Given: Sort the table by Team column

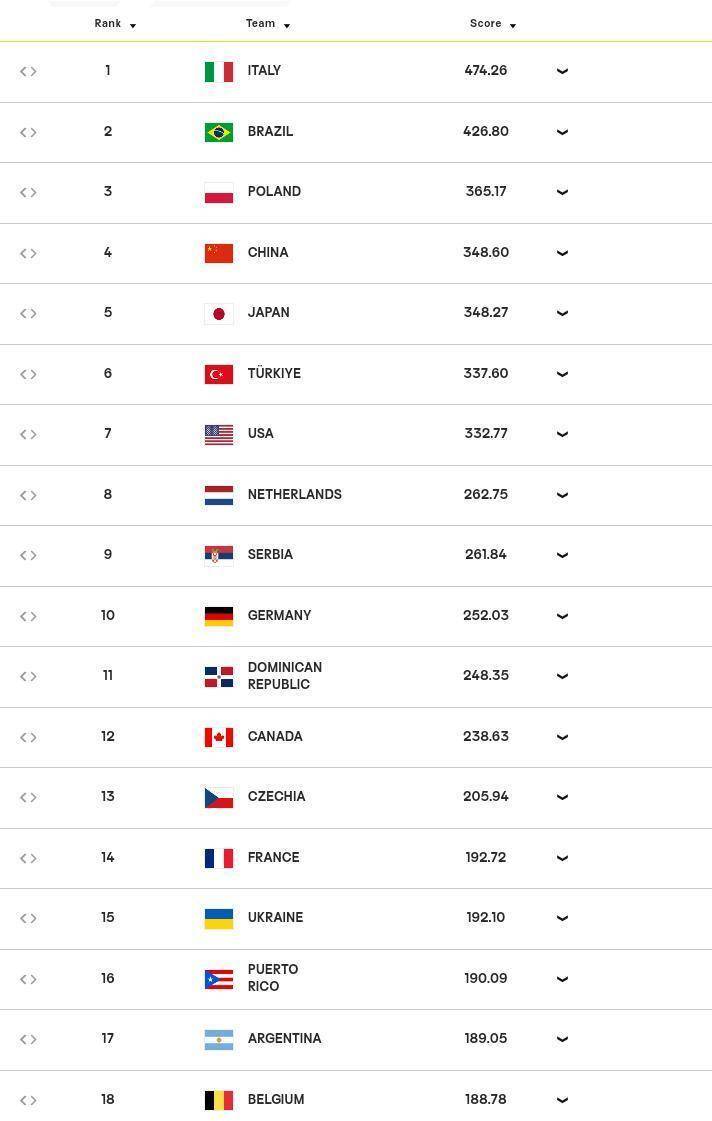Looking at the screenshot, I should click(267, 24).
